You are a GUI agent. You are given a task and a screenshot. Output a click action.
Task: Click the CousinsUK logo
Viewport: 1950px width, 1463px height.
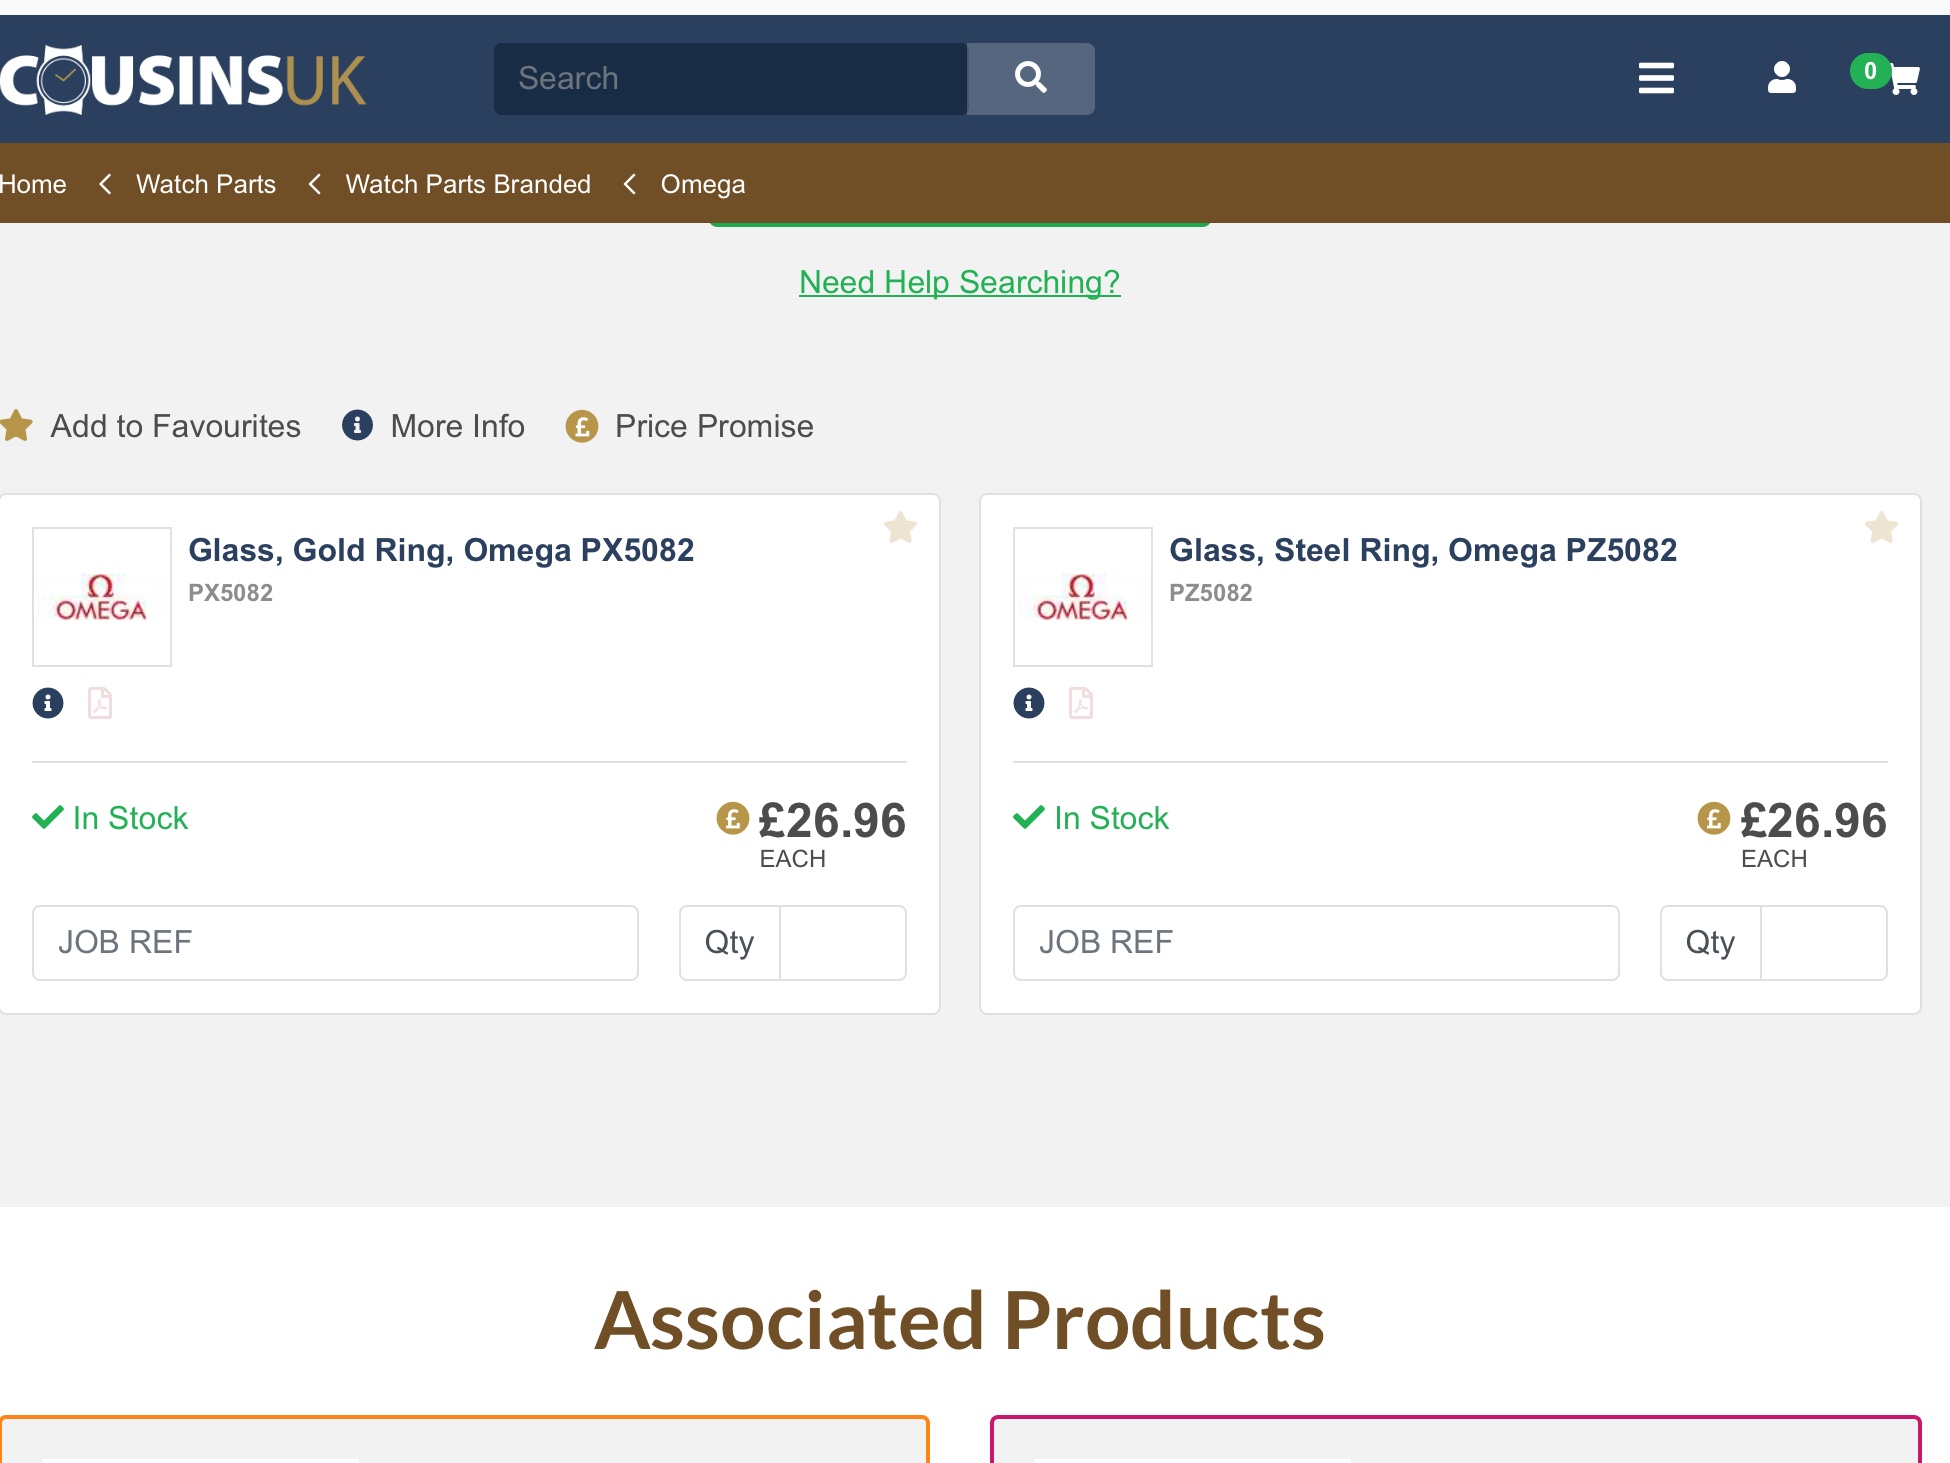click(x=184, y=80)
